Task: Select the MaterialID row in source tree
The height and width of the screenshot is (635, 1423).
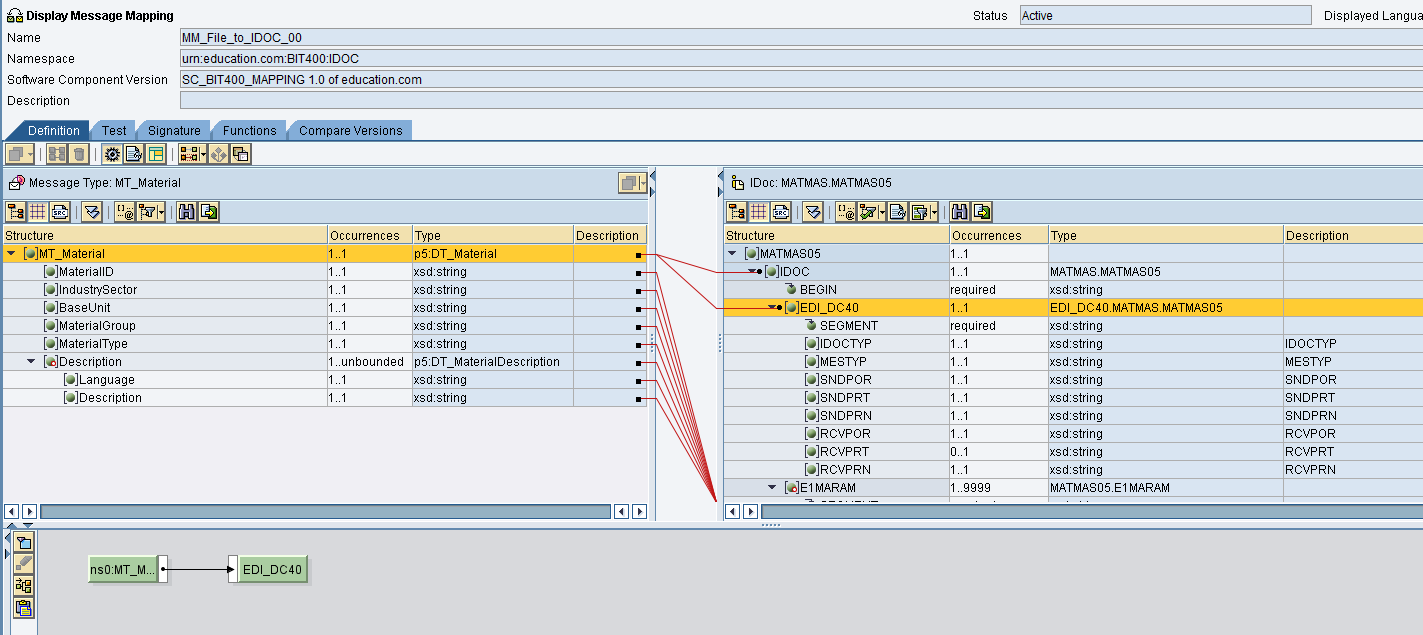Action: point(325,272)
